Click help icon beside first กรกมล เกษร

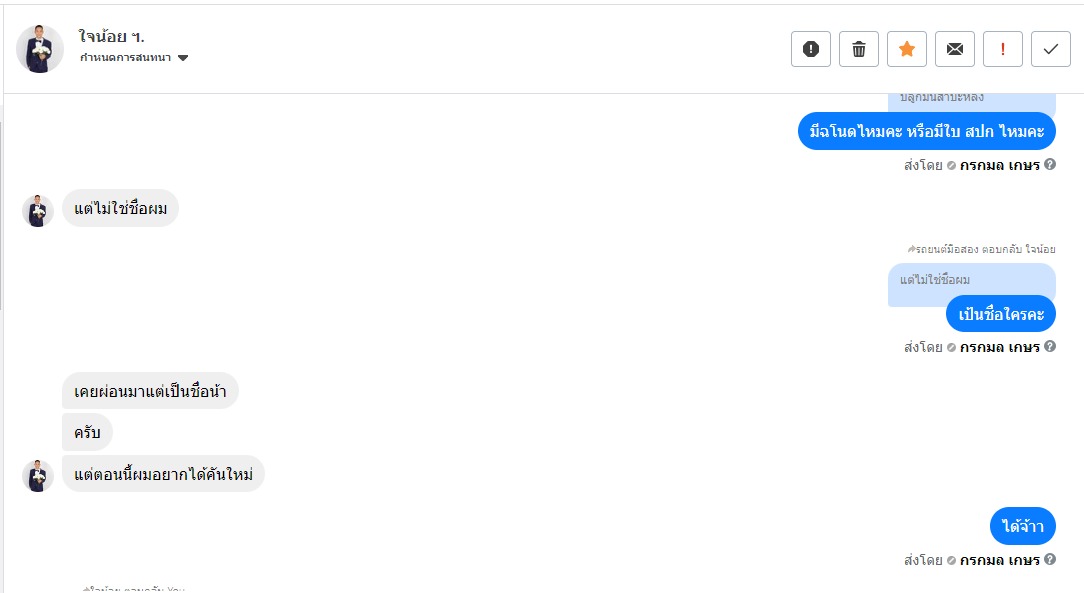1050,164
